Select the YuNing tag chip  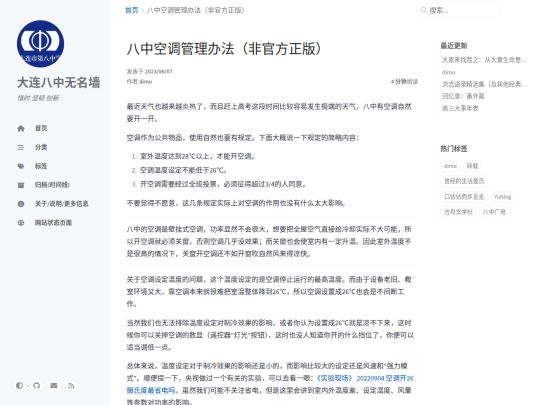click(x=502, y=197)
